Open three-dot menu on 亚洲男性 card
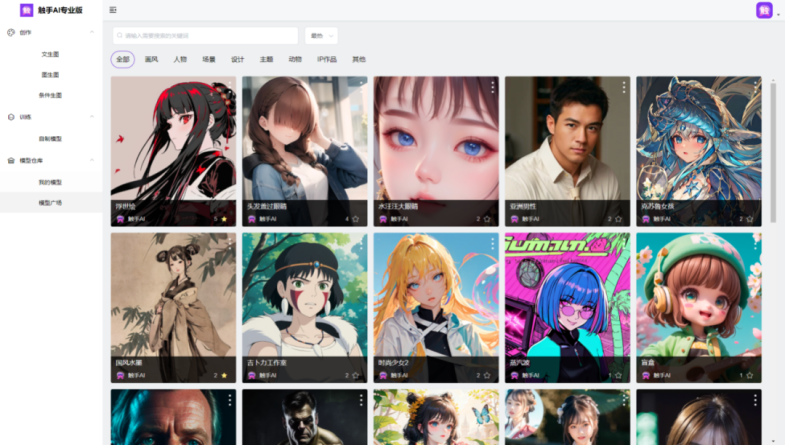This screenshot has width=785, height=445. pos(624,88)
